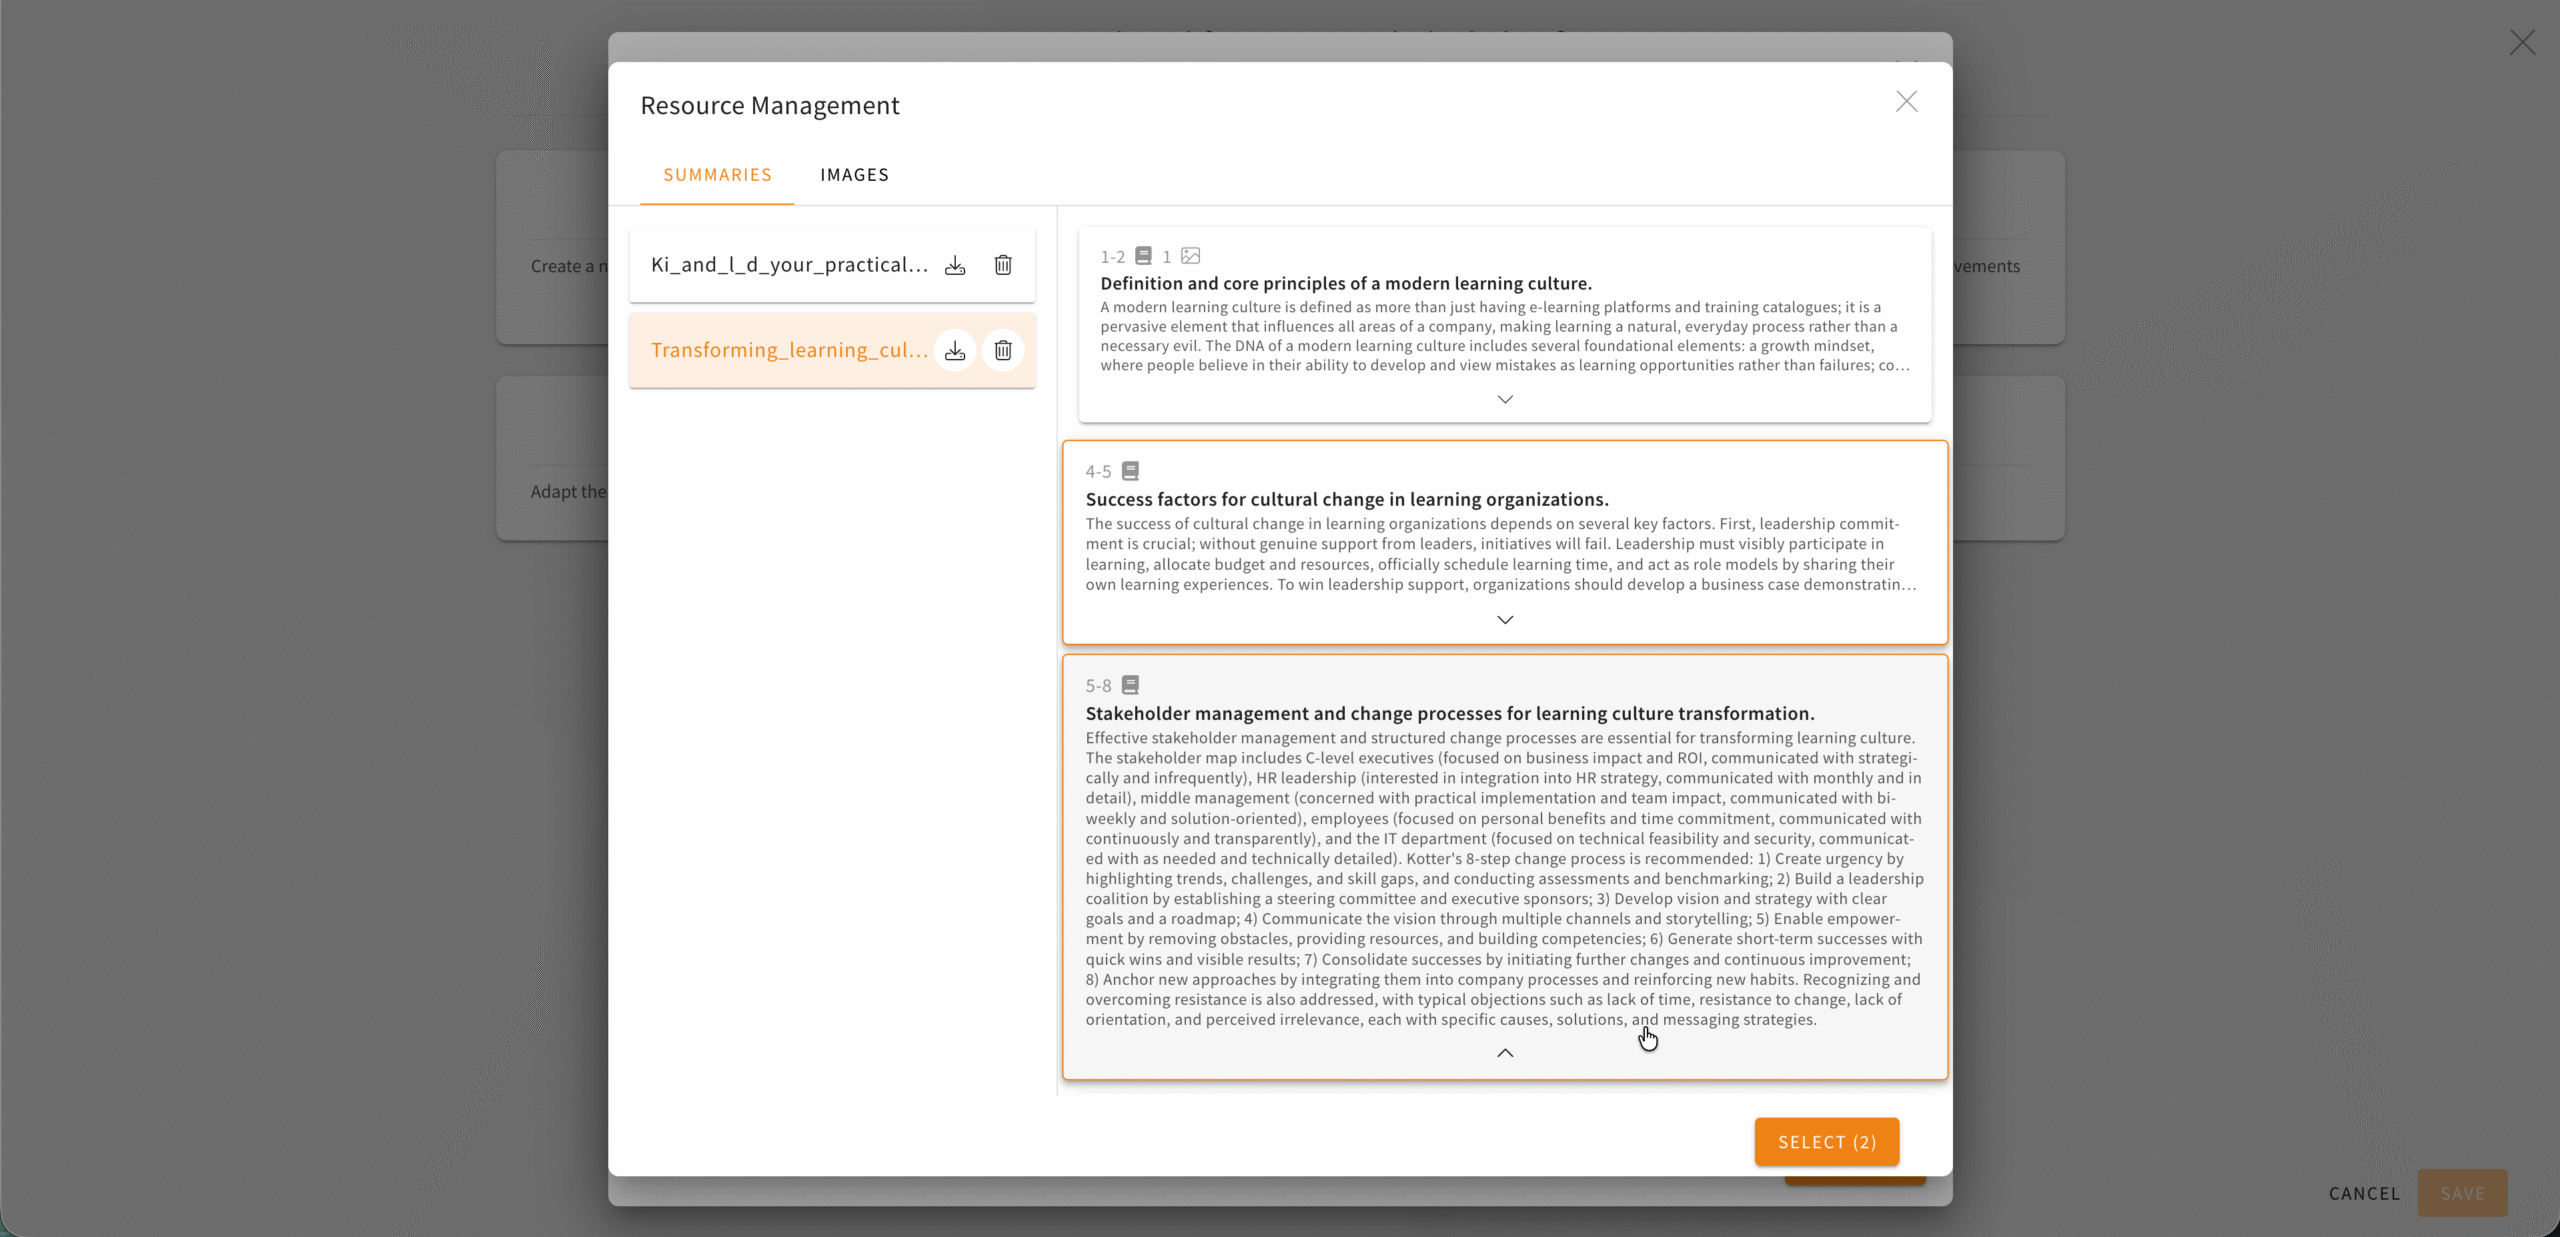Collapse the Stakeholder management summary
Viewport: 2560px width, 1237px height.
click(x=1504, y=1053)
